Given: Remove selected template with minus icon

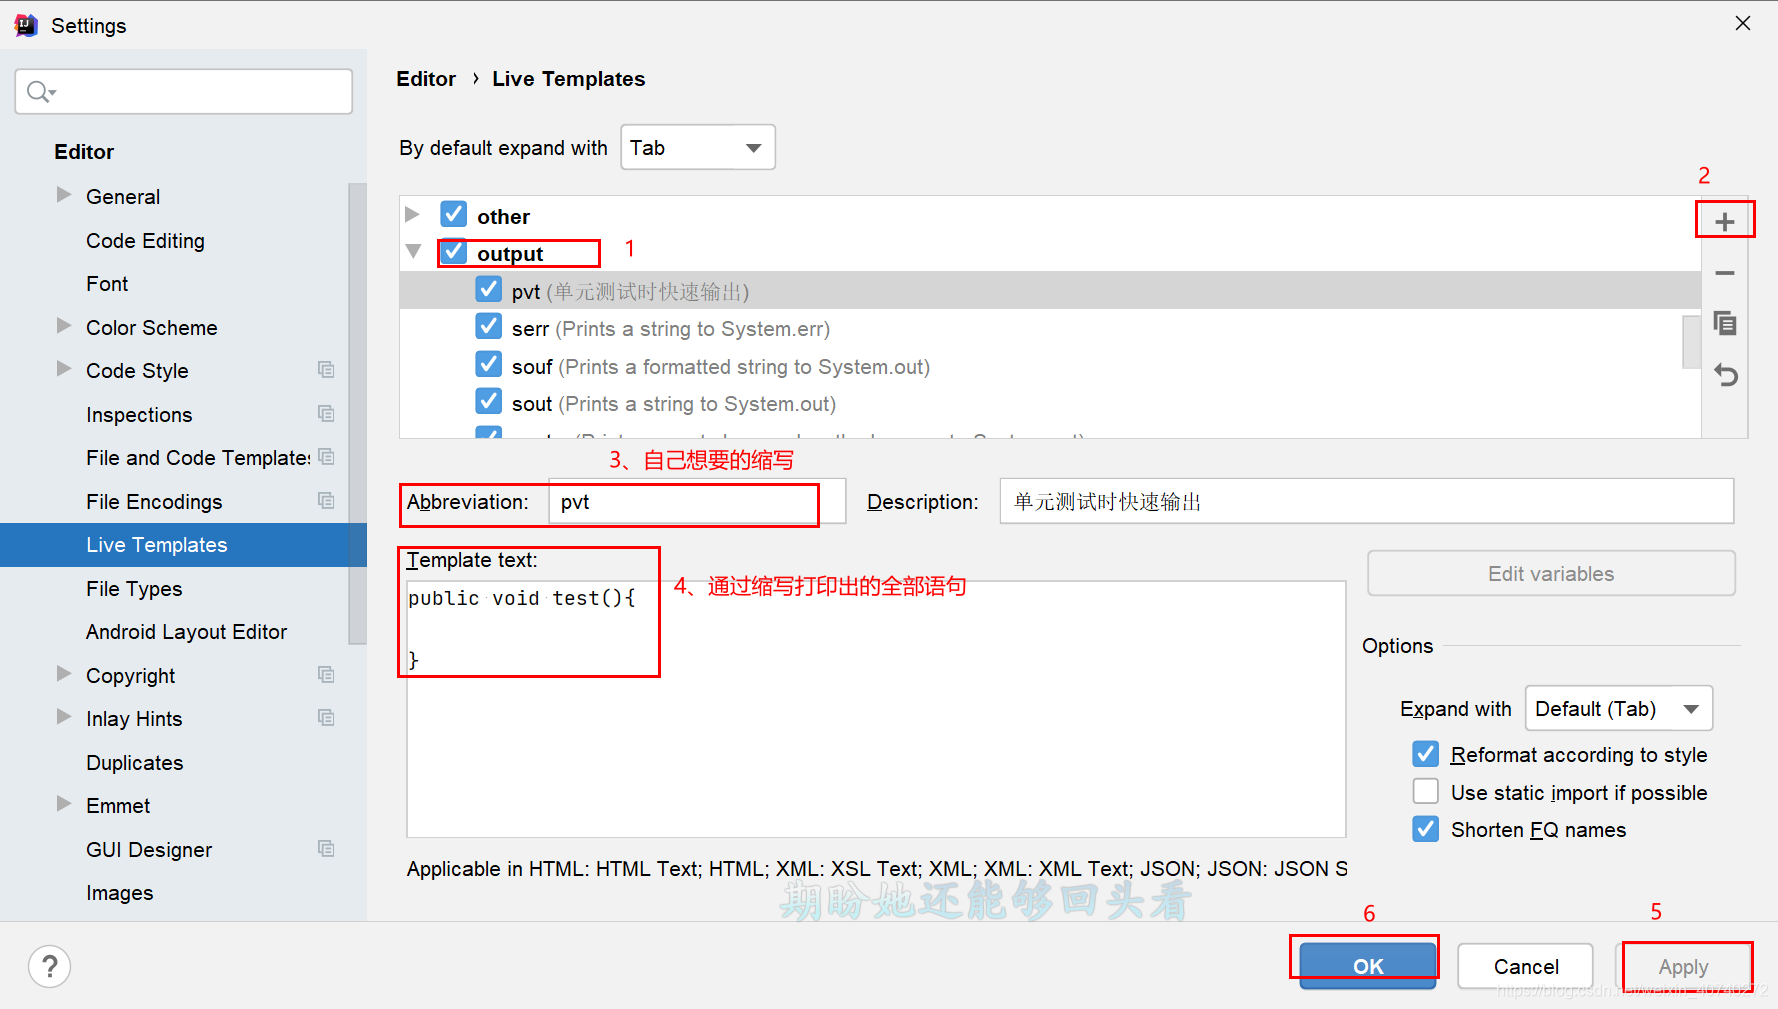Looking at the screenshot, I should click(1724, 273).
